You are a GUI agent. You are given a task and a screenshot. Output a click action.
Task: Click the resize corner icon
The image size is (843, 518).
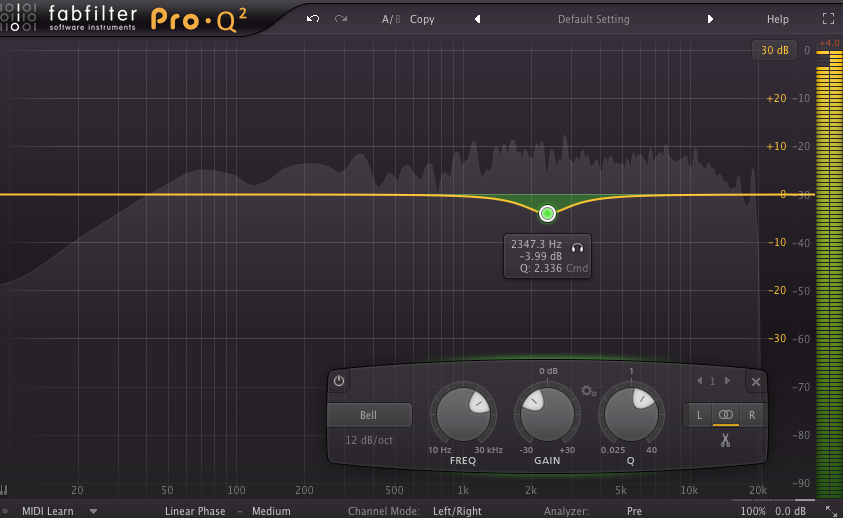pyautogui.click(x=831, y=510)
